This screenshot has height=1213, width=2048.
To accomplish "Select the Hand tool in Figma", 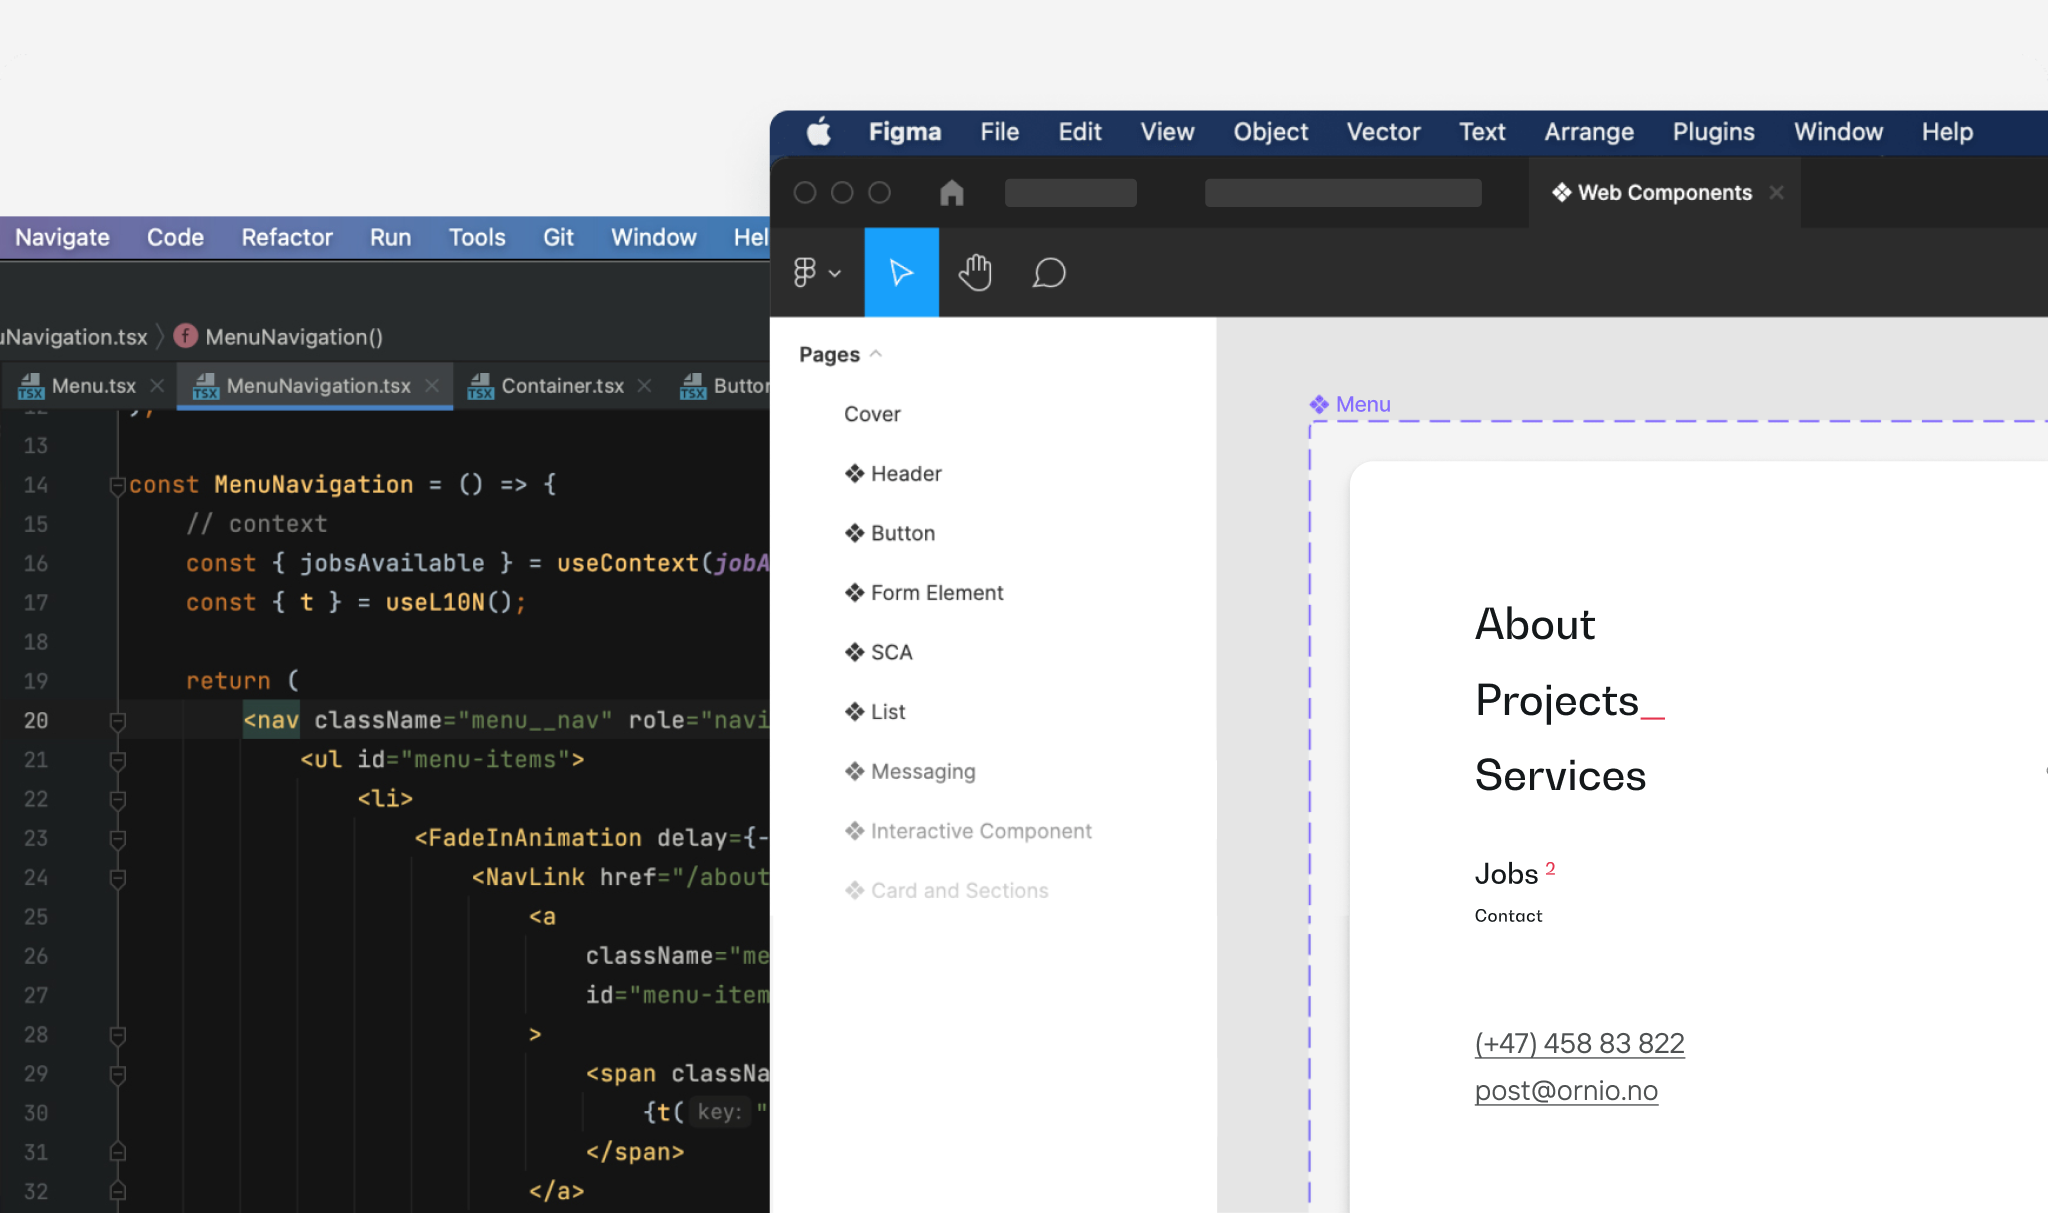I will [974, 271].
